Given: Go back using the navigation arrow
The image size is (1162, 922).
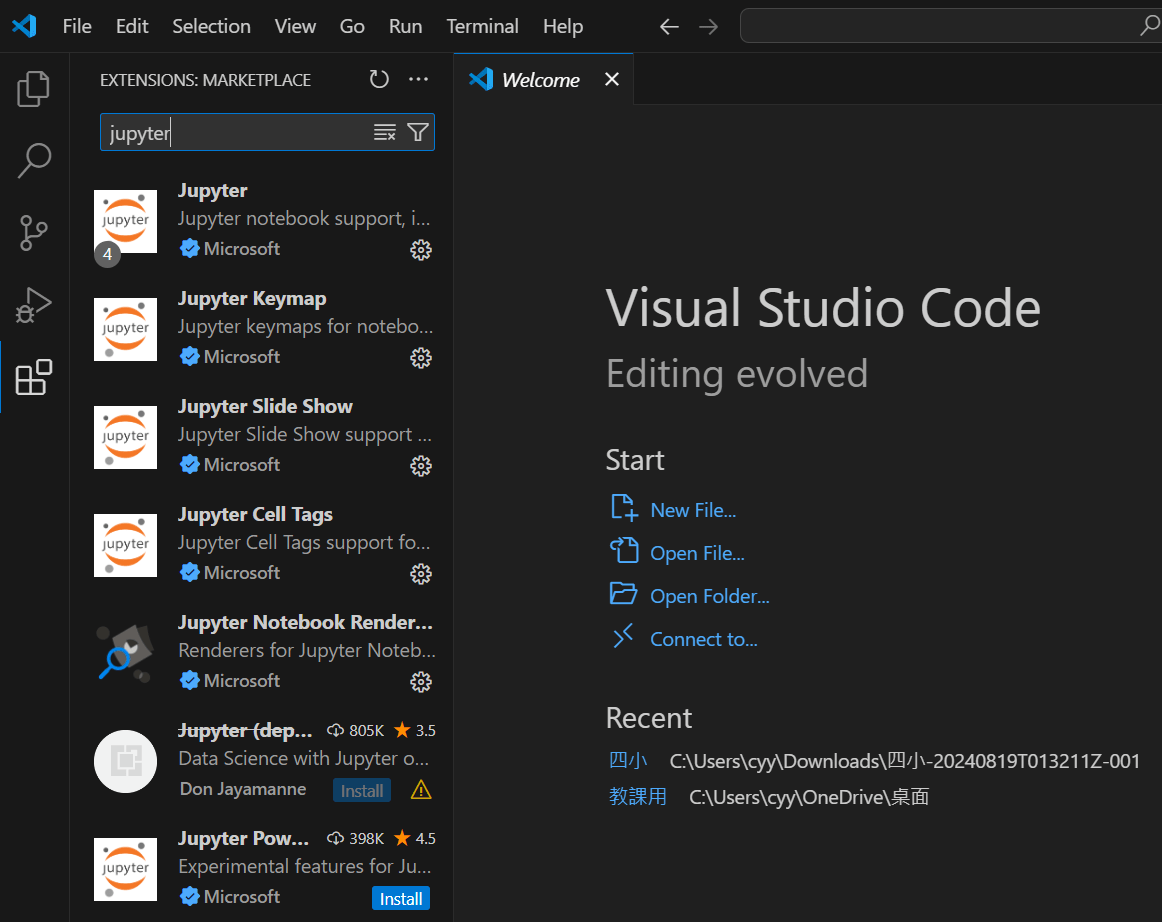Looking at the screenshot, I should pos(669,27).
